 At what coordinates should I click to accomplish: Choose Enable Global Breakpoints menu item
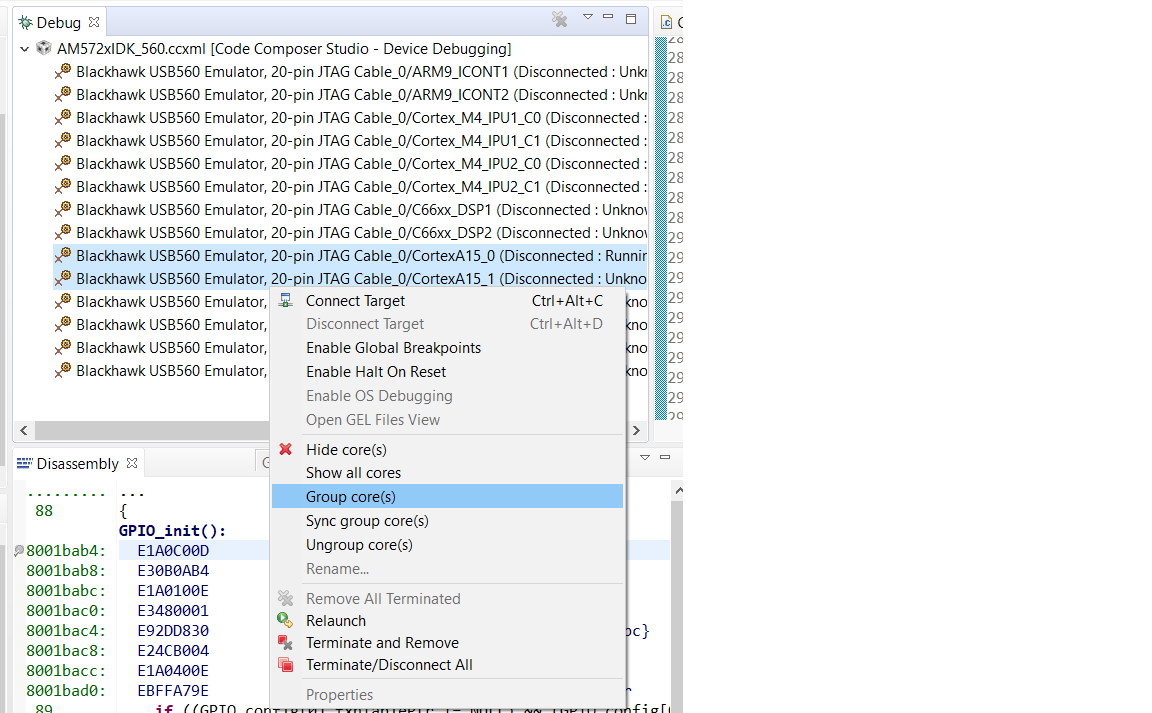pyautogui.click(x=447, y=348)
